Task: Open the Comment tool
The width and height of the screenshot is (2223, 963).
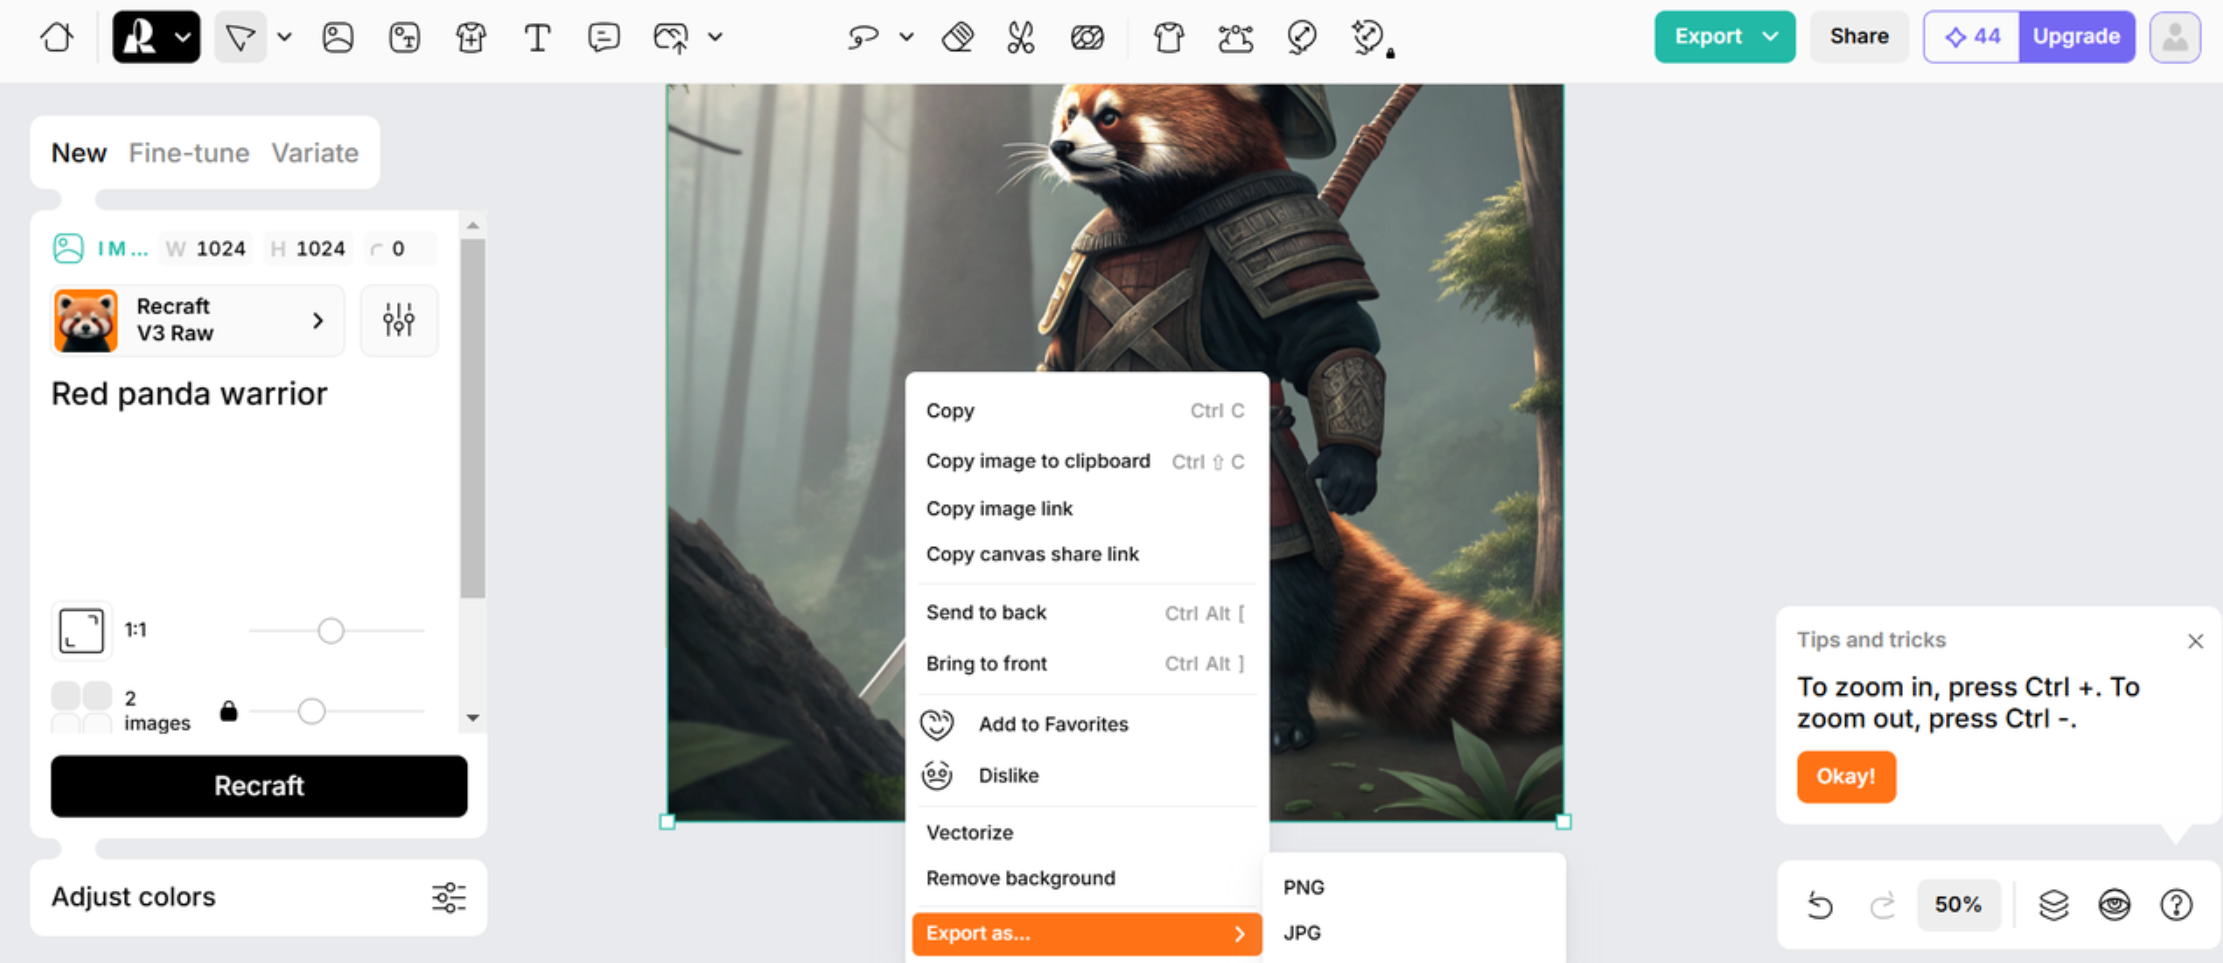Action: (x=604, y=37)
